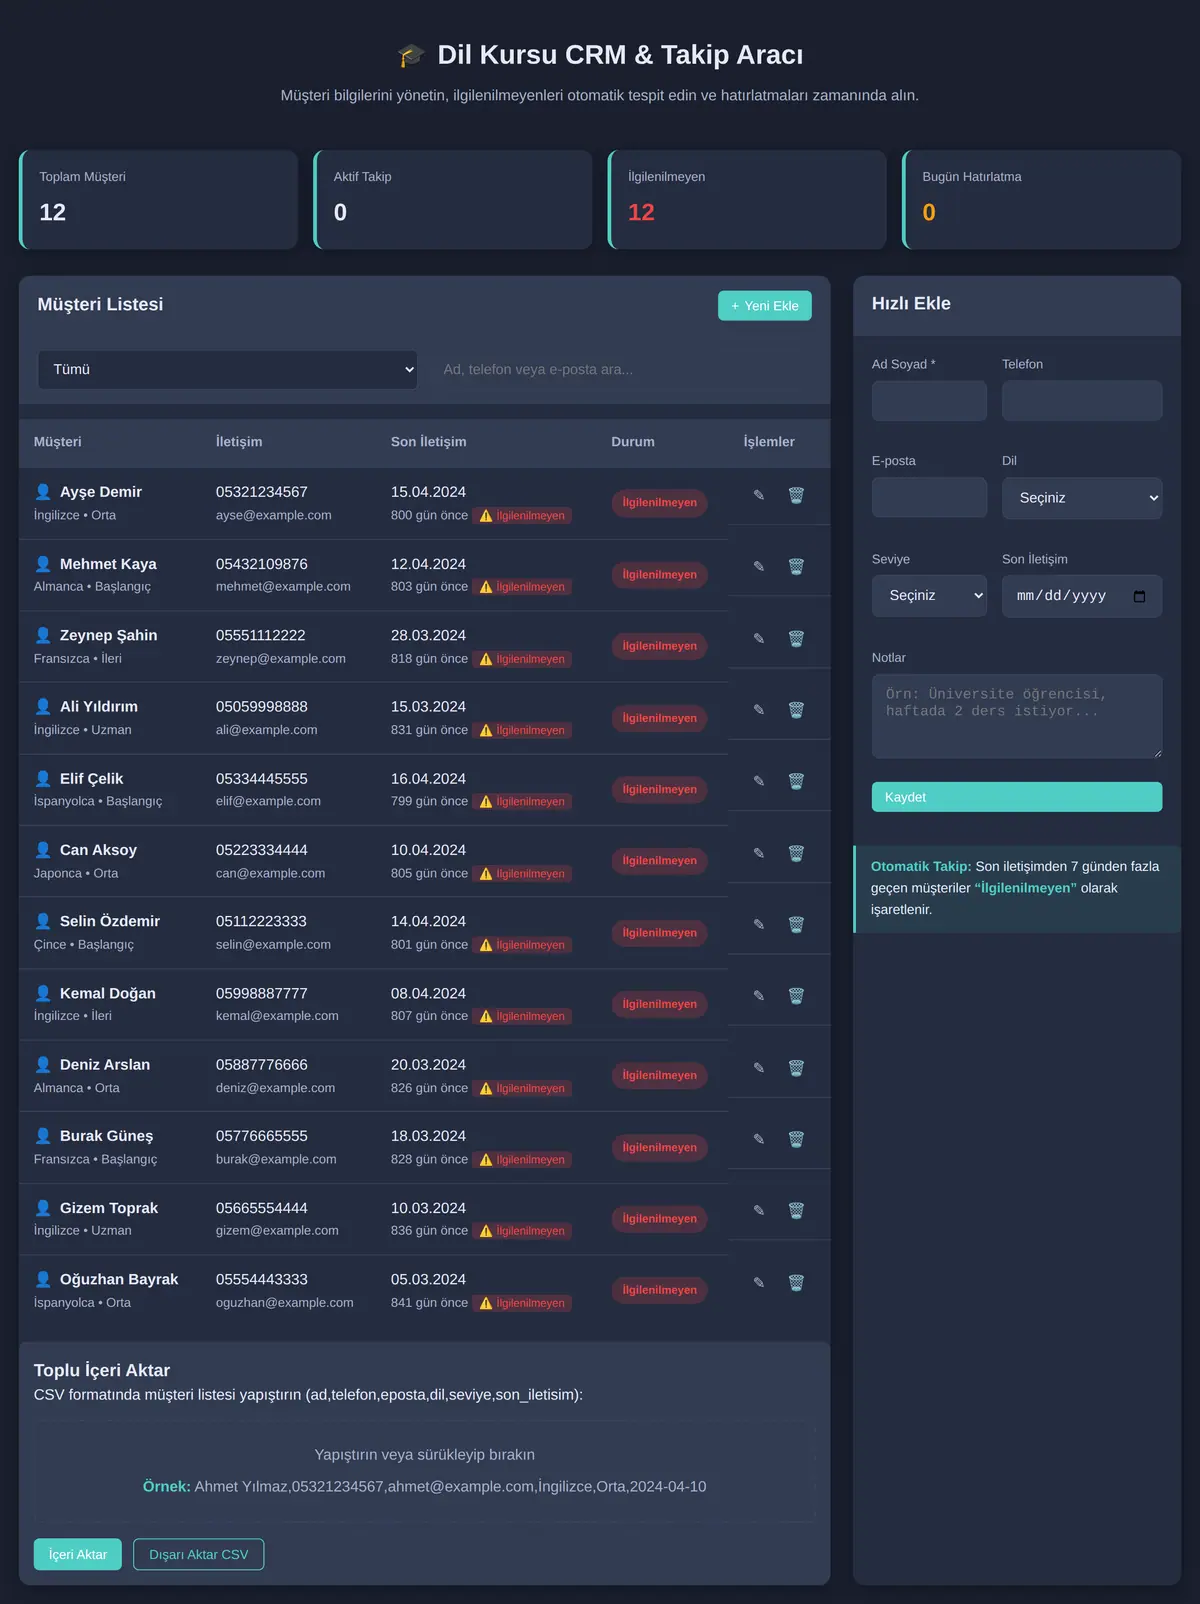
Task: Save the quick add form with Kaydet
Action: coord(1017,797)
